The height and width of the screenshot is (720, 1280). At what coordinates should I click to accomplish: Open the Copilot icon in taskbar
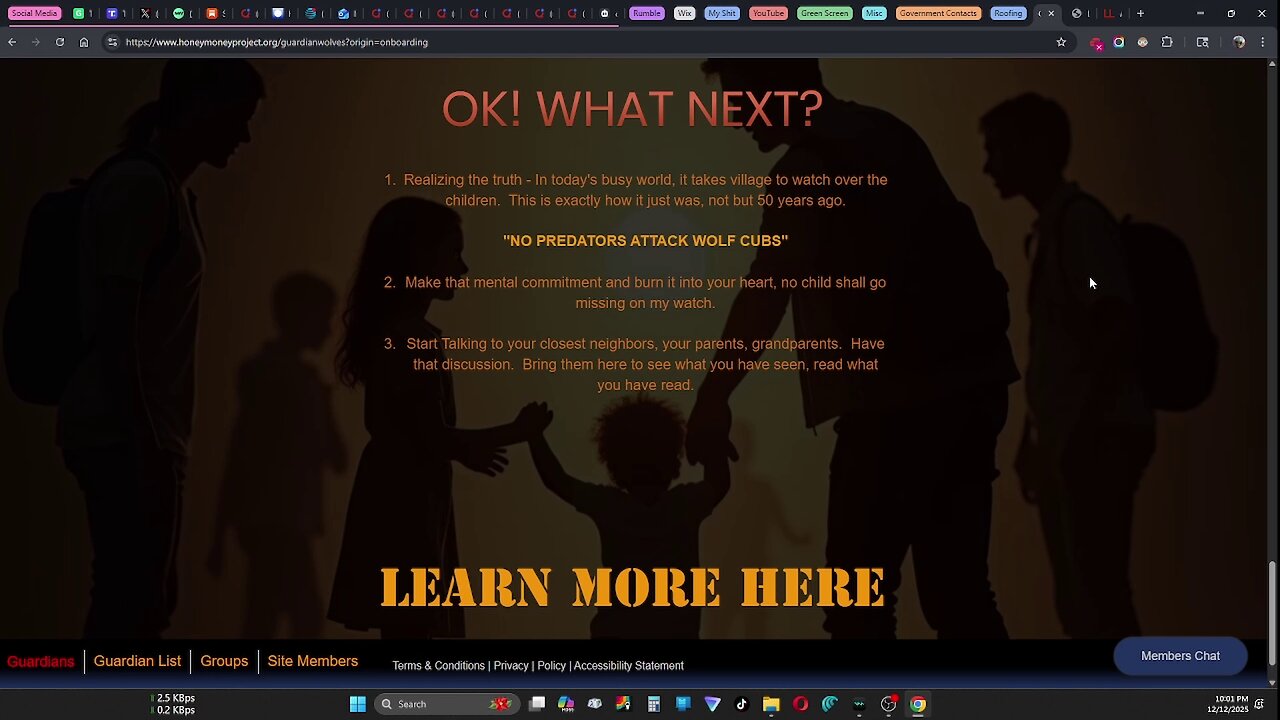point(566,704)
